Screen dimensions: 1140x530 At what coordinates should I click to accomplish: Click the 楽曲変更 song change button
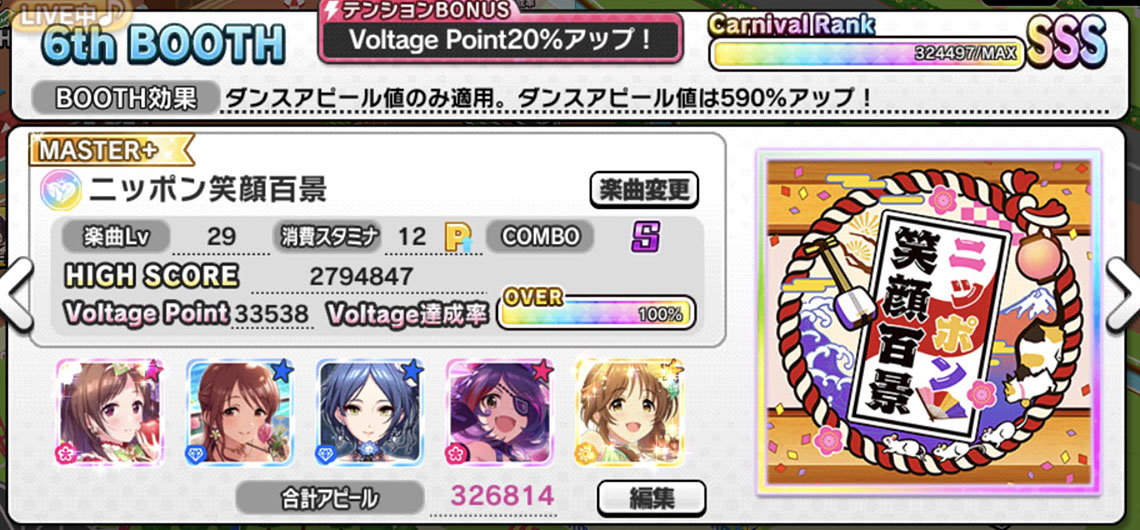coord(643,190)
